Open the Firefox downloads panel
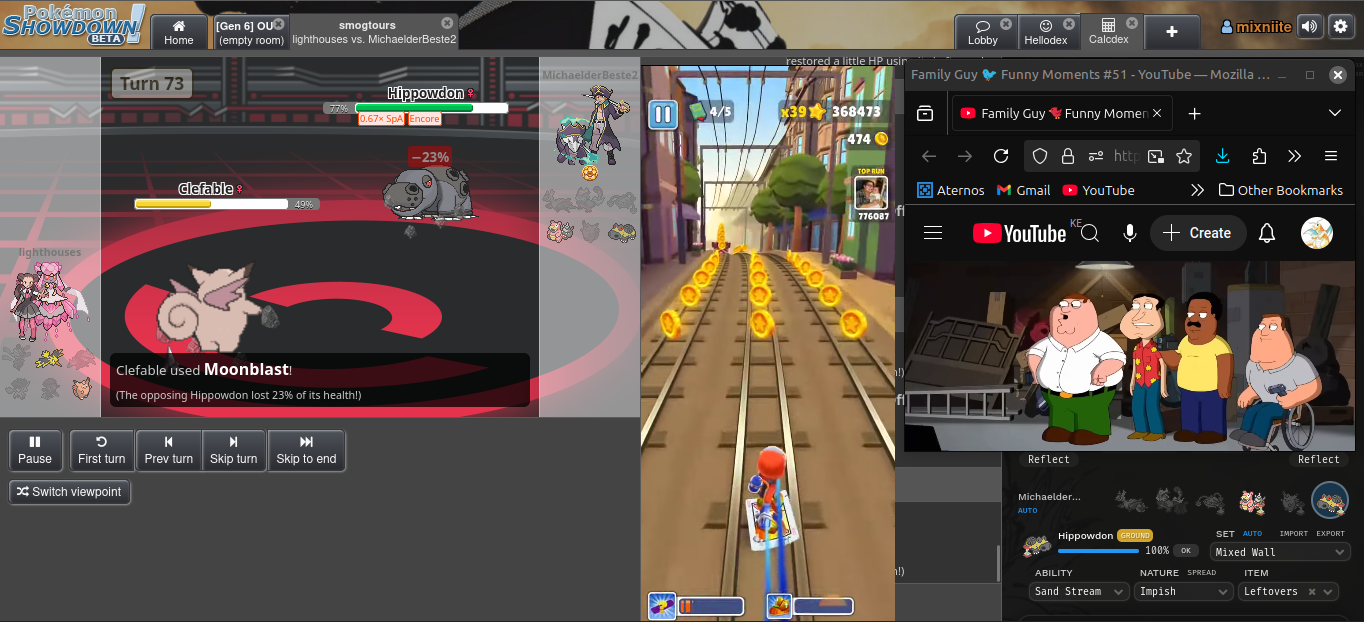 [1223, 156]
